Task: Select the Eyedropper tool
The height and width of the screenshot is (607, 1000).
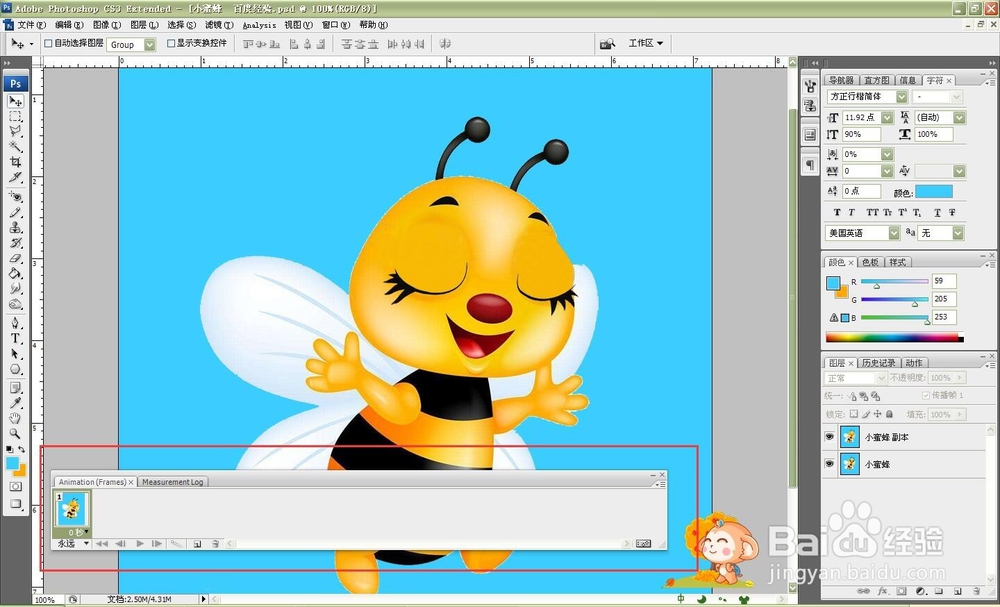Action: pyautogui.click(x=15, y=403)
